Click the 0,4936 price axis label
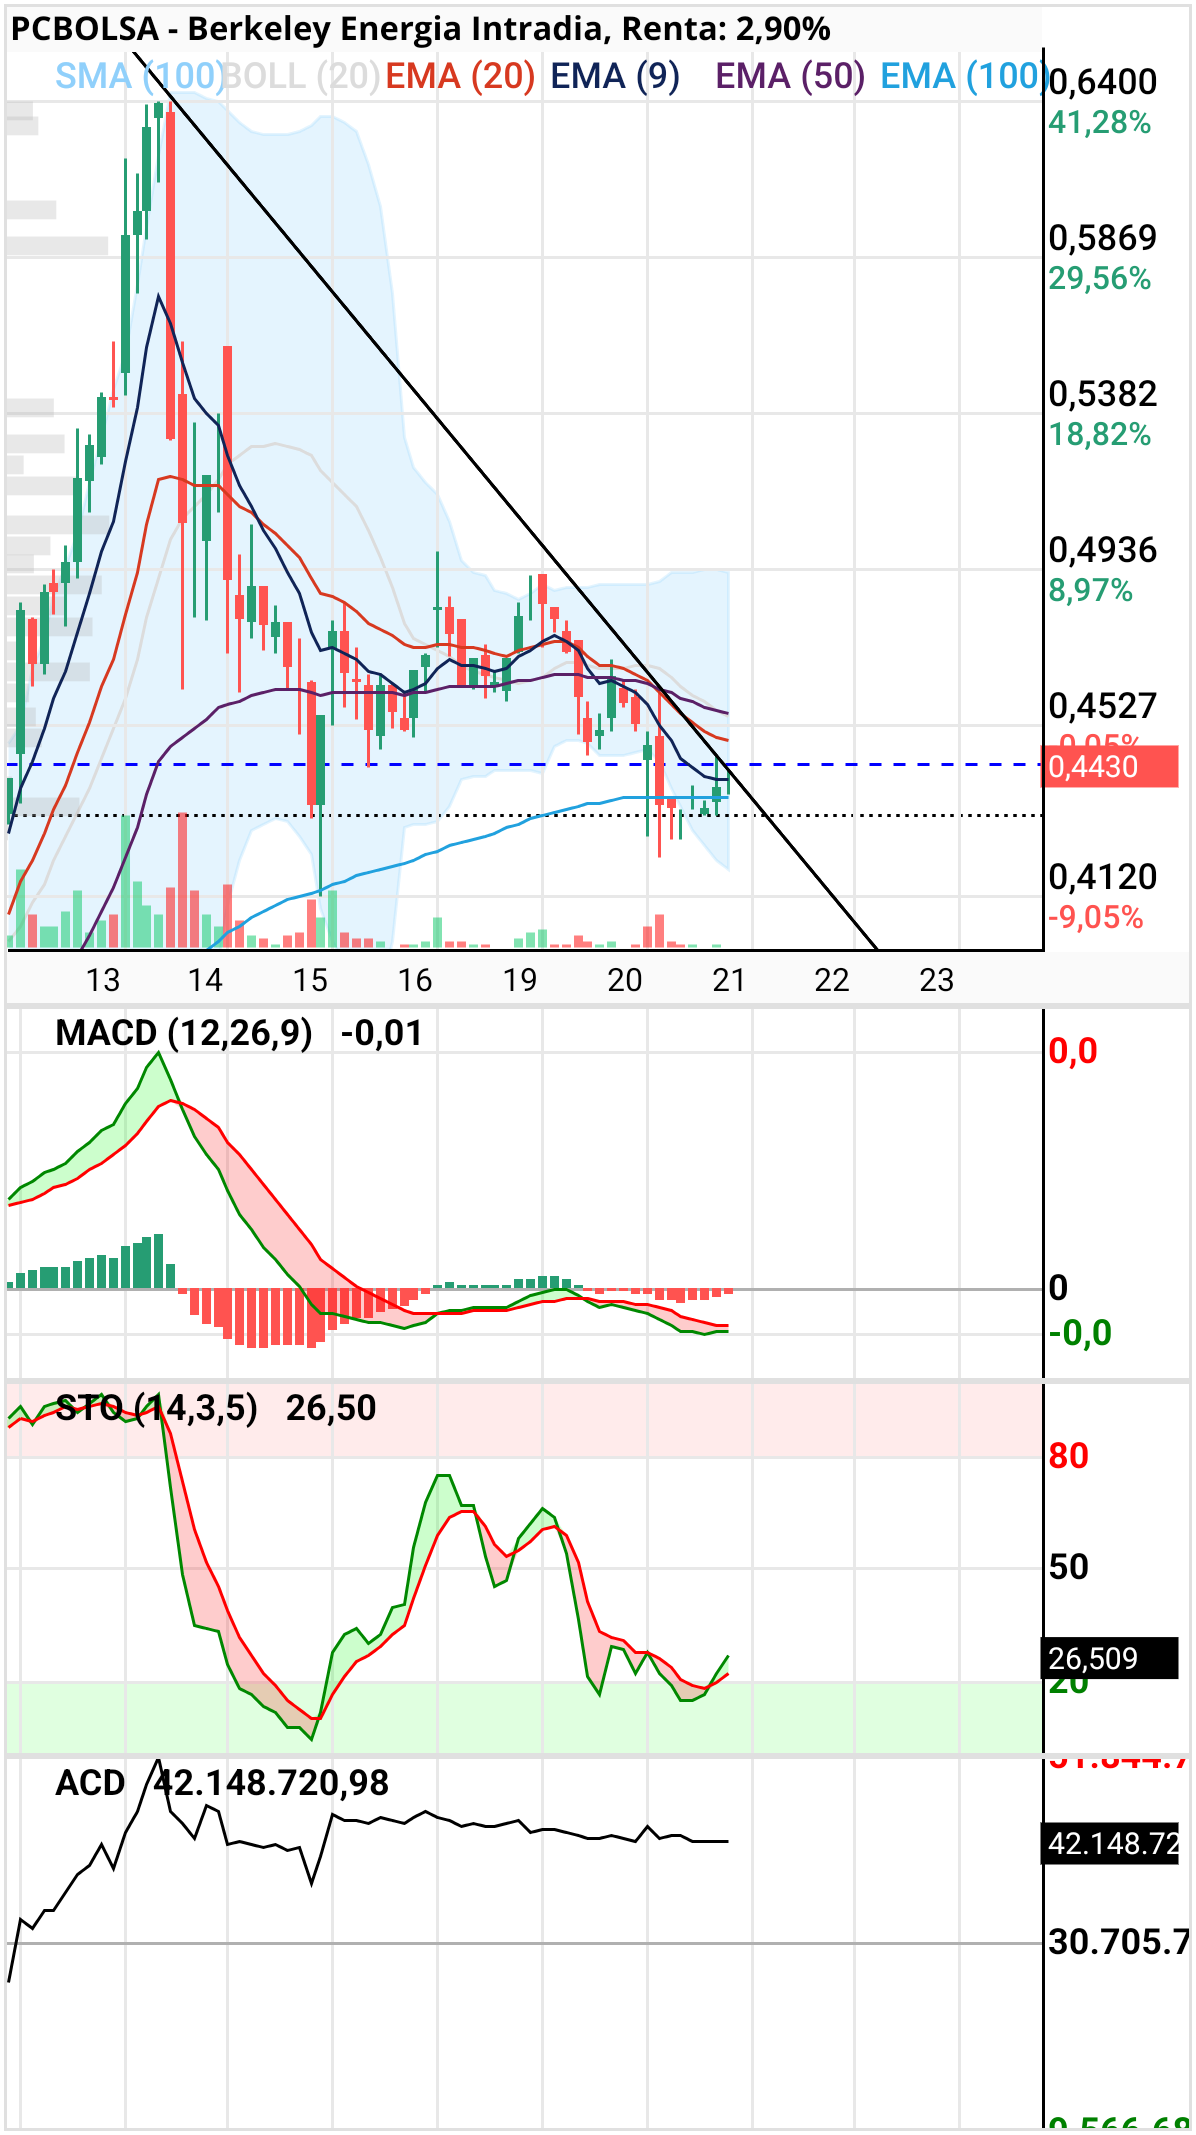The image size is (1196, 2135). click(1103, 550)
